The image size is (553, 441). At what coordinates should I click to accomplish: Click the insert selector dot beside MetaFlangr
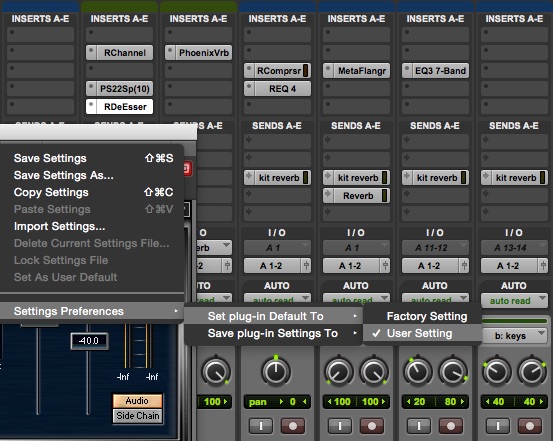coord(328,69)
